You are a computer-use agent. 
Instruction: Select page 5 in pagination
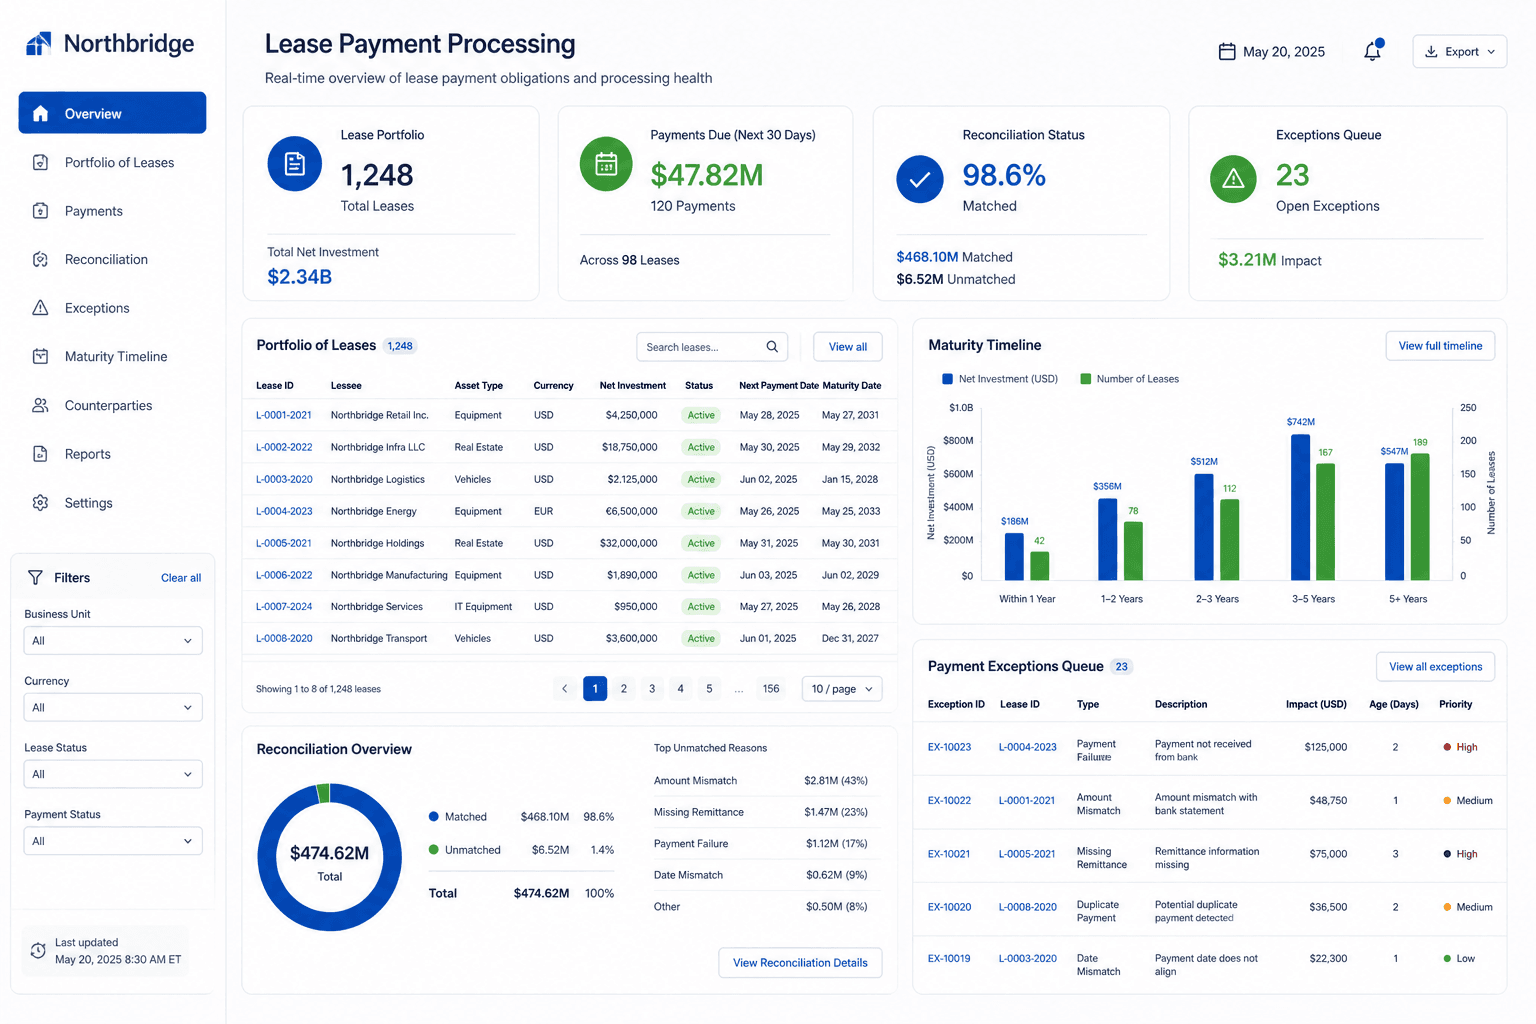[x=709, y=689]
